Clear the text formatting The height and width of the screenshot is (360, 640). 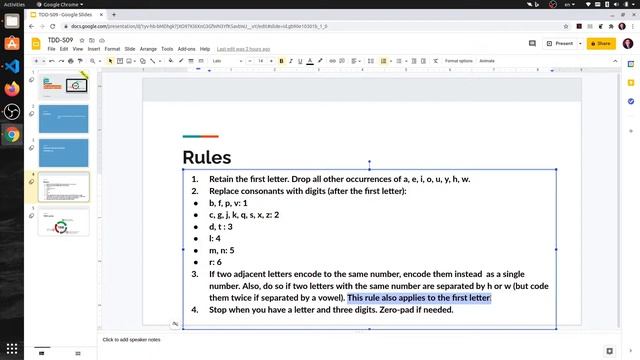[436, 61]
